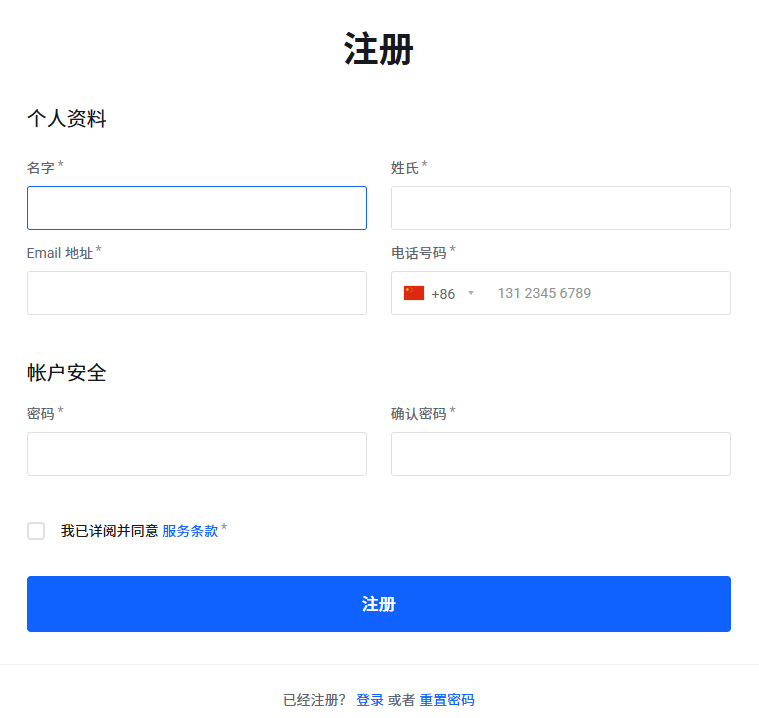This screenshot has height=718, width=759.
Task: Click the 帐户安全 section heading
Action: coord(67,373)
